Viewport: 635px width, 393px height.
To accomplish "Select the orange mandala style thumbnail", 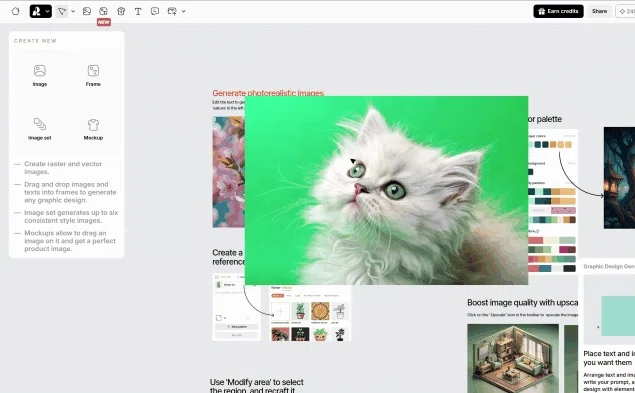I will 320,312.
